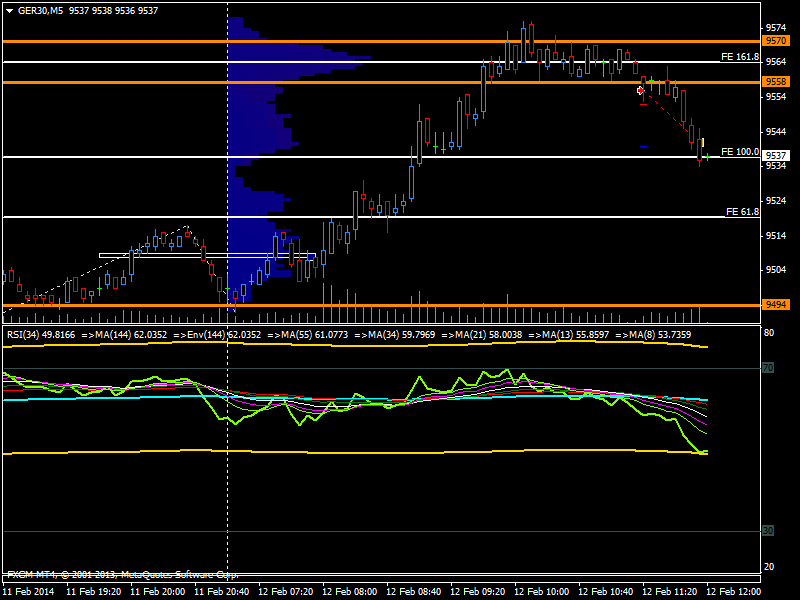Select the FE 61.8 Fibonacci label
The image size is (800, 600).
click(x=742, y=212)
